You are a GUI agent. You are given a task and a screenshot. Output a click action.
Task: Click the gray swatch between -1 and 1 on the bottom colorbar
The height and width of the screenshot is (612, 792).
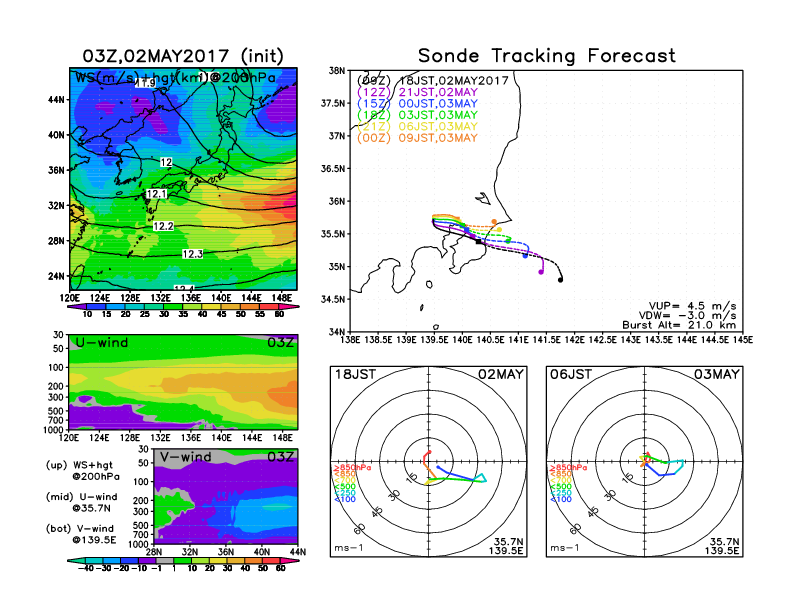pos(164,560)
